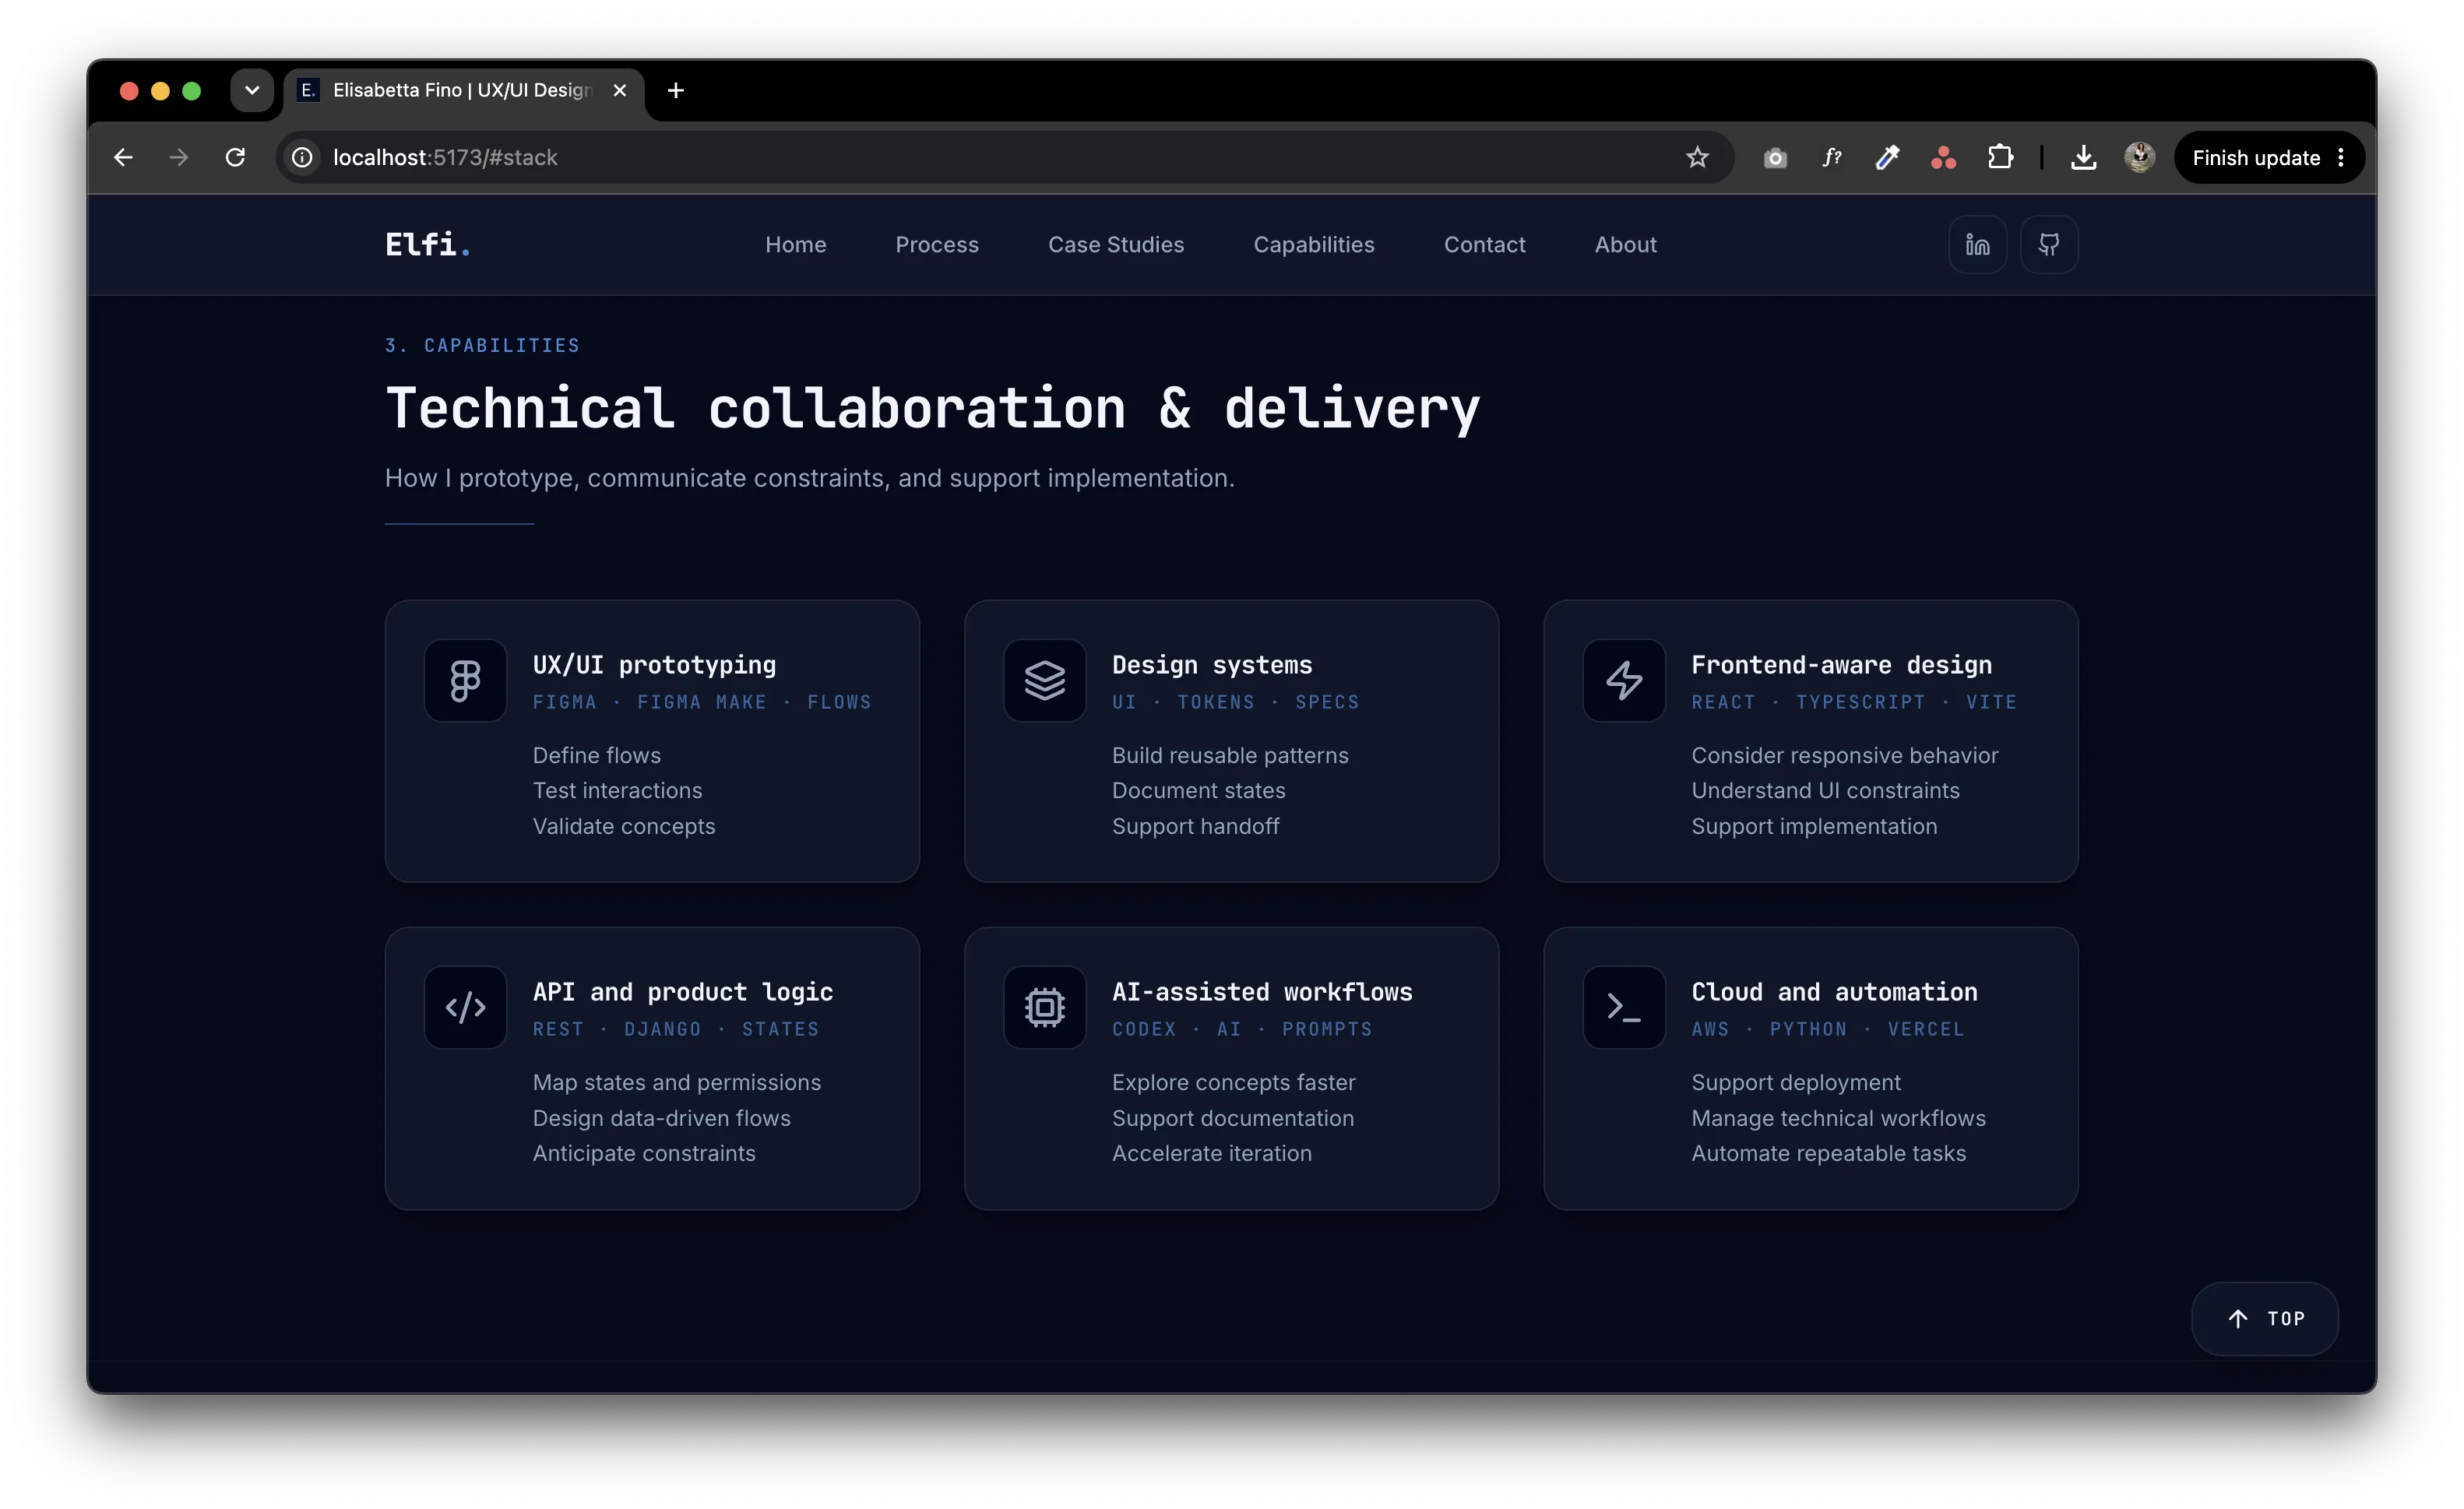Click the AI-assisted workflows heading
Screen dimensions: 2464x1509
pyautogui.click(x=1262, y=992)
